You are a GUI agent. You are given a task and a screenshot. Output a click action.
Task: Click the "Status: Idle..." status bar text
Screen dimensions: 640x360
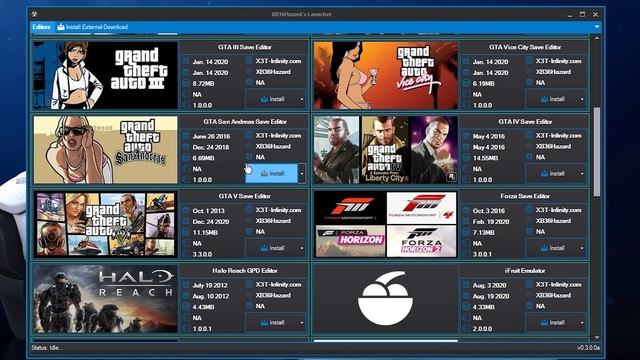point(47,348)
